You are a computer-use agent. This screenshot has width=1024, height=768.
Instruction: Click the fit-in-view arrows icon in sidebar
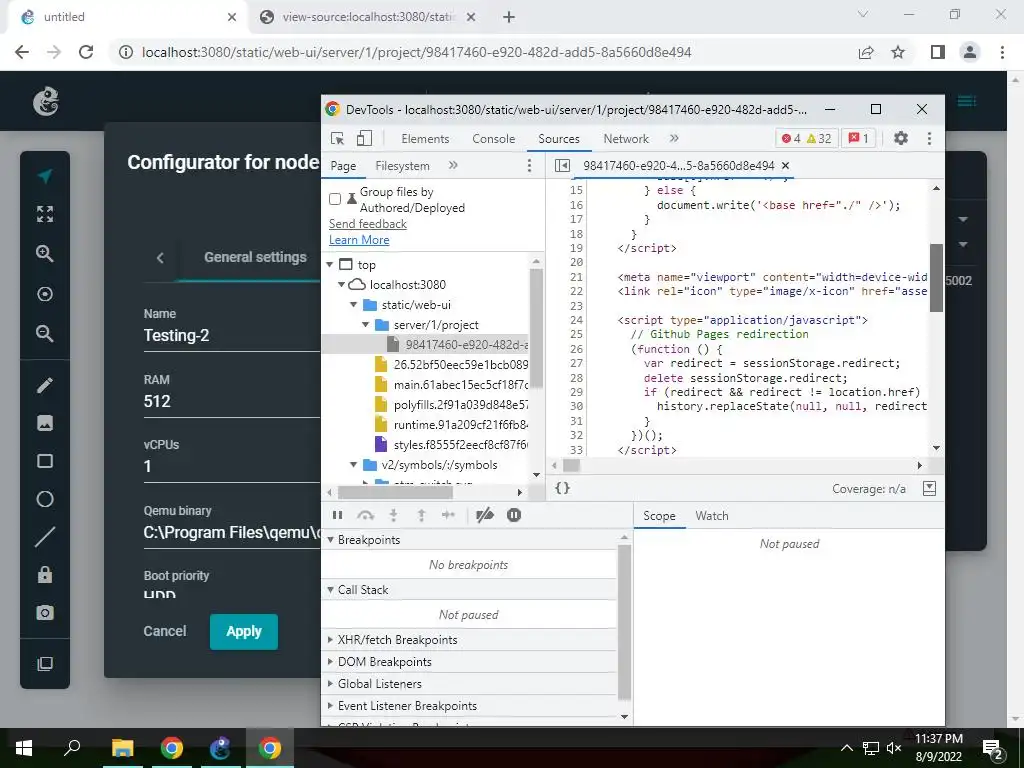(x=44, y=214)
